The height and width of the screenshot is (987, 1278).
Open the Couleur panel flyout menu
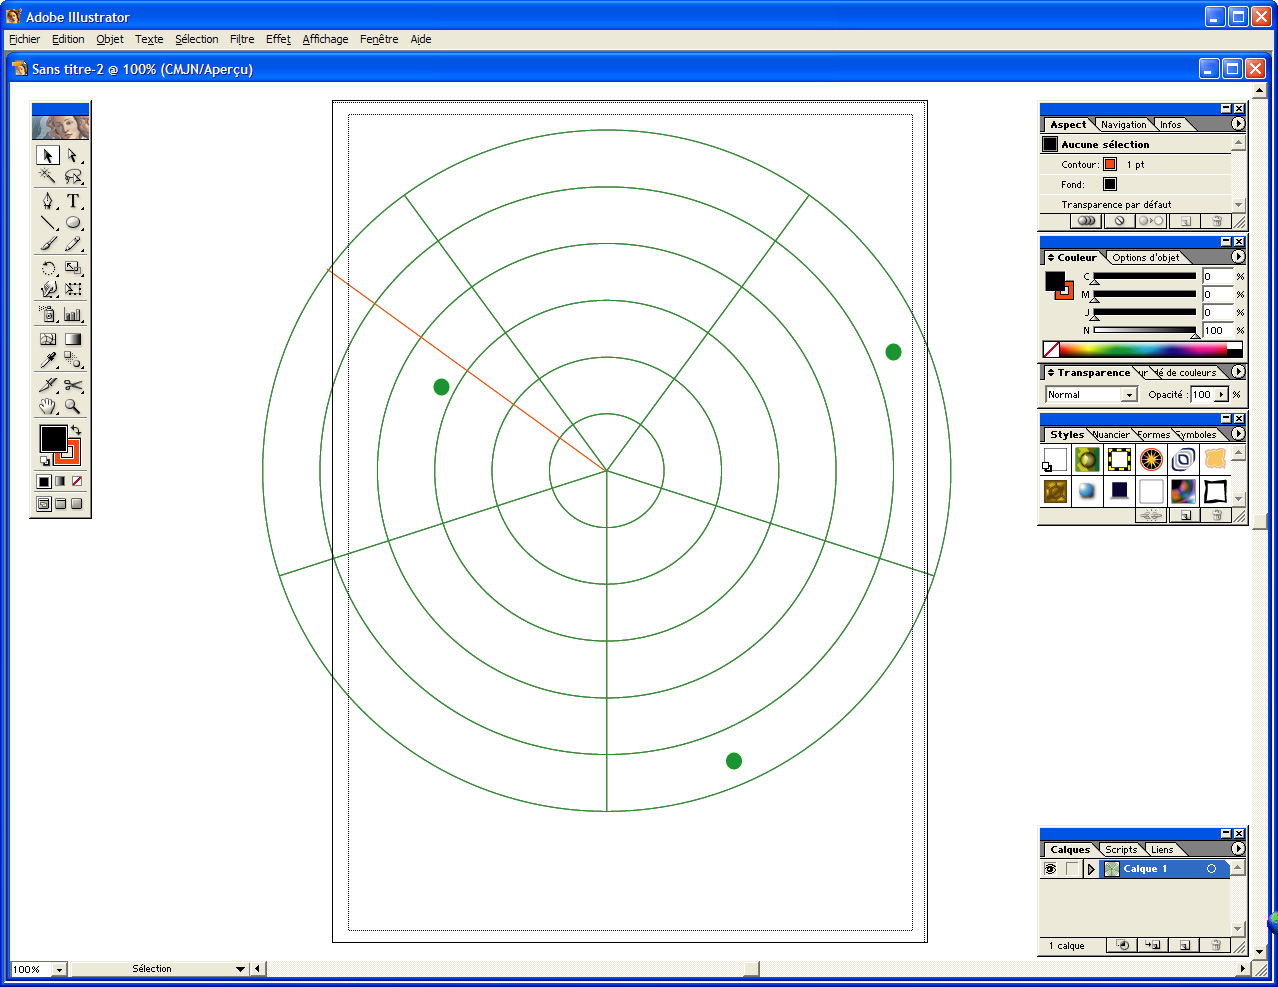[1238, 257]
